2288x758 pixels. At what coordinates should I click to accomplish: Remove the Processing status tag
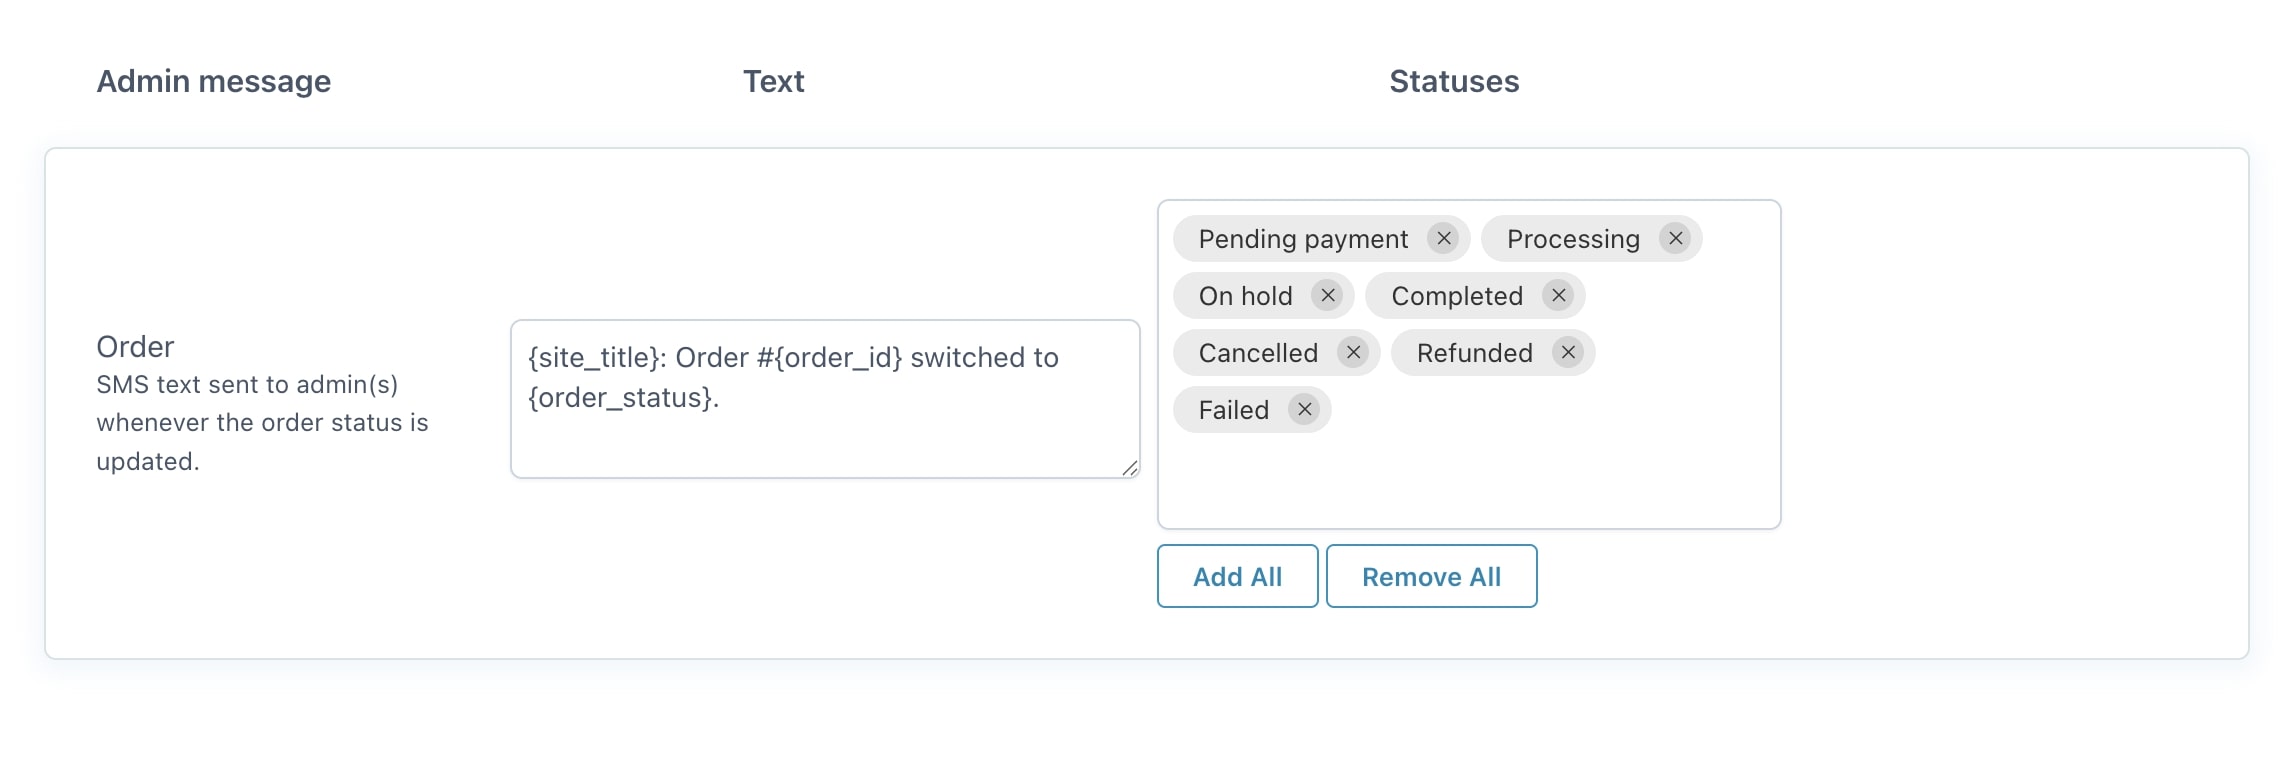[1675, 239]
